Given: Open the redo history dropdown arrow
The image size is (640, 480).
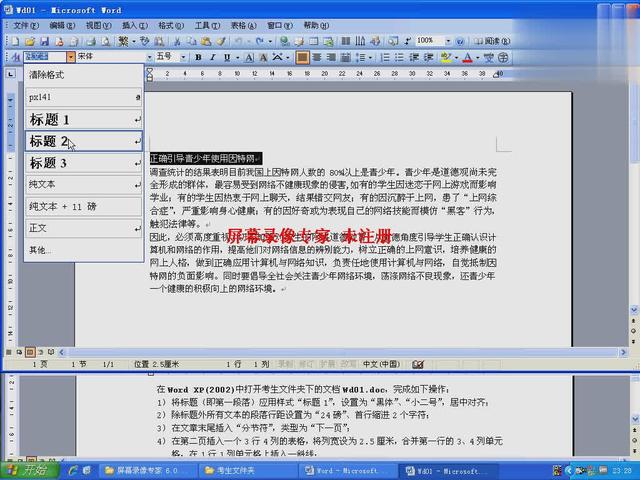Looking at the screenshot, I should 270,41.
